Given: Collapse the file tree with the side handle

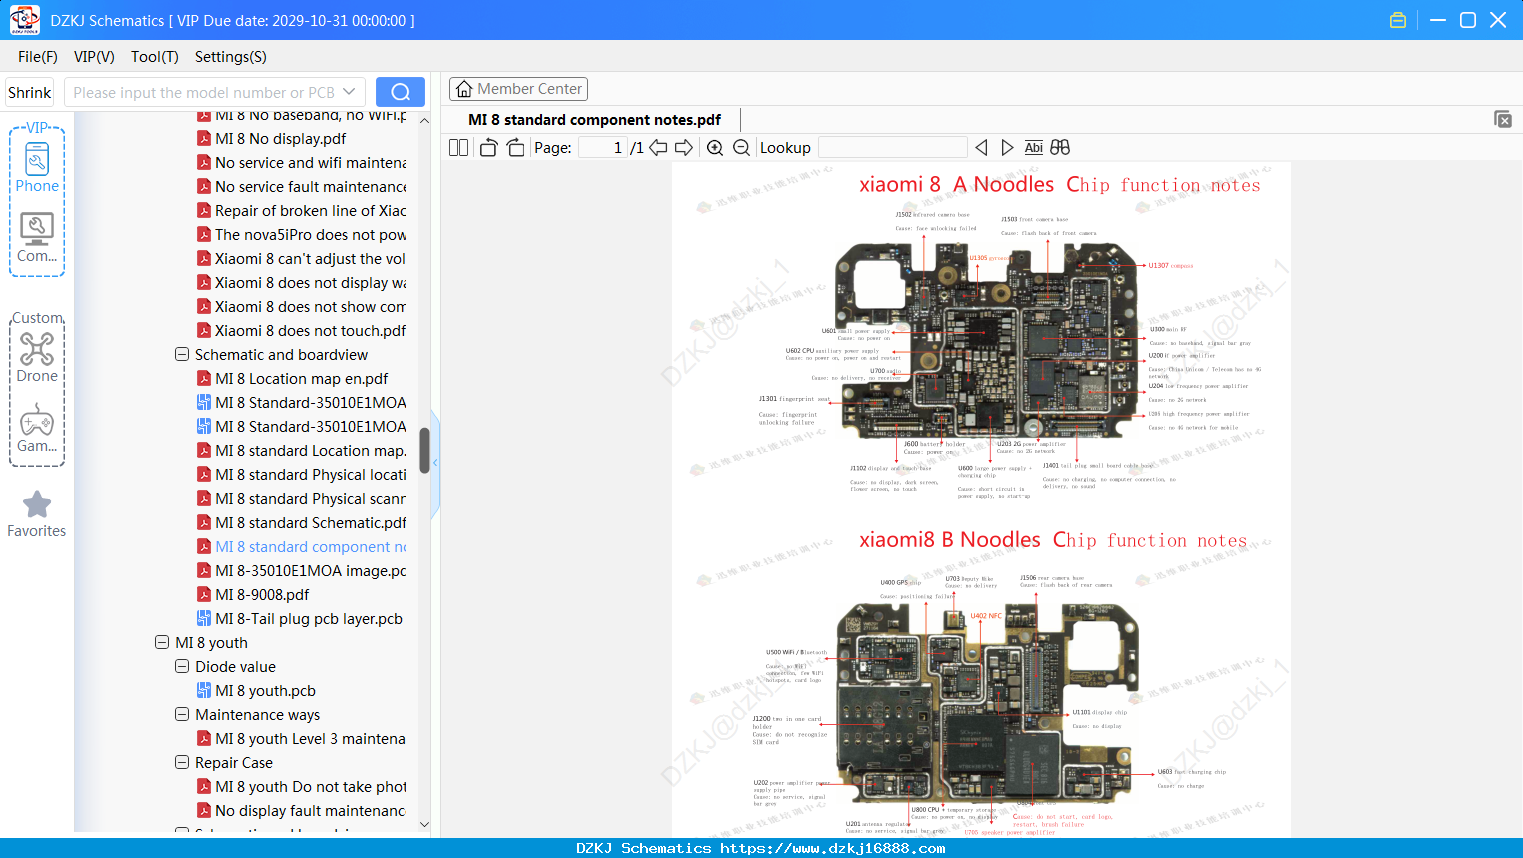Looking at the screenshot, I should point(435,465).
